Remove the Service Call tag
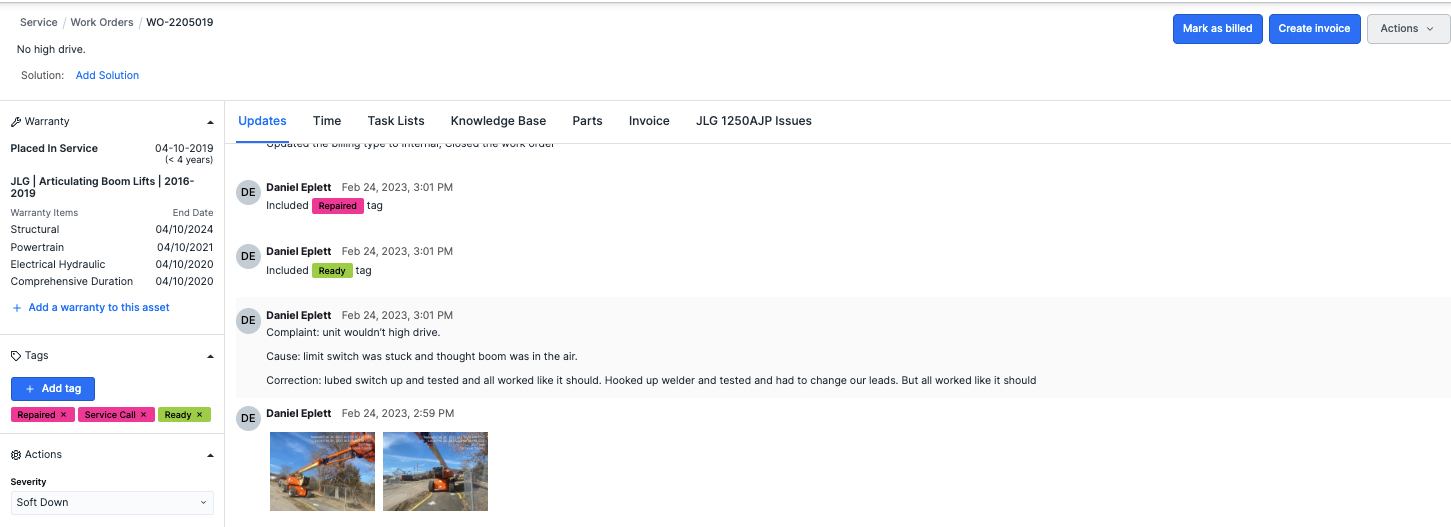Screen dimensions: 1451x527 (x=143, y=415)
